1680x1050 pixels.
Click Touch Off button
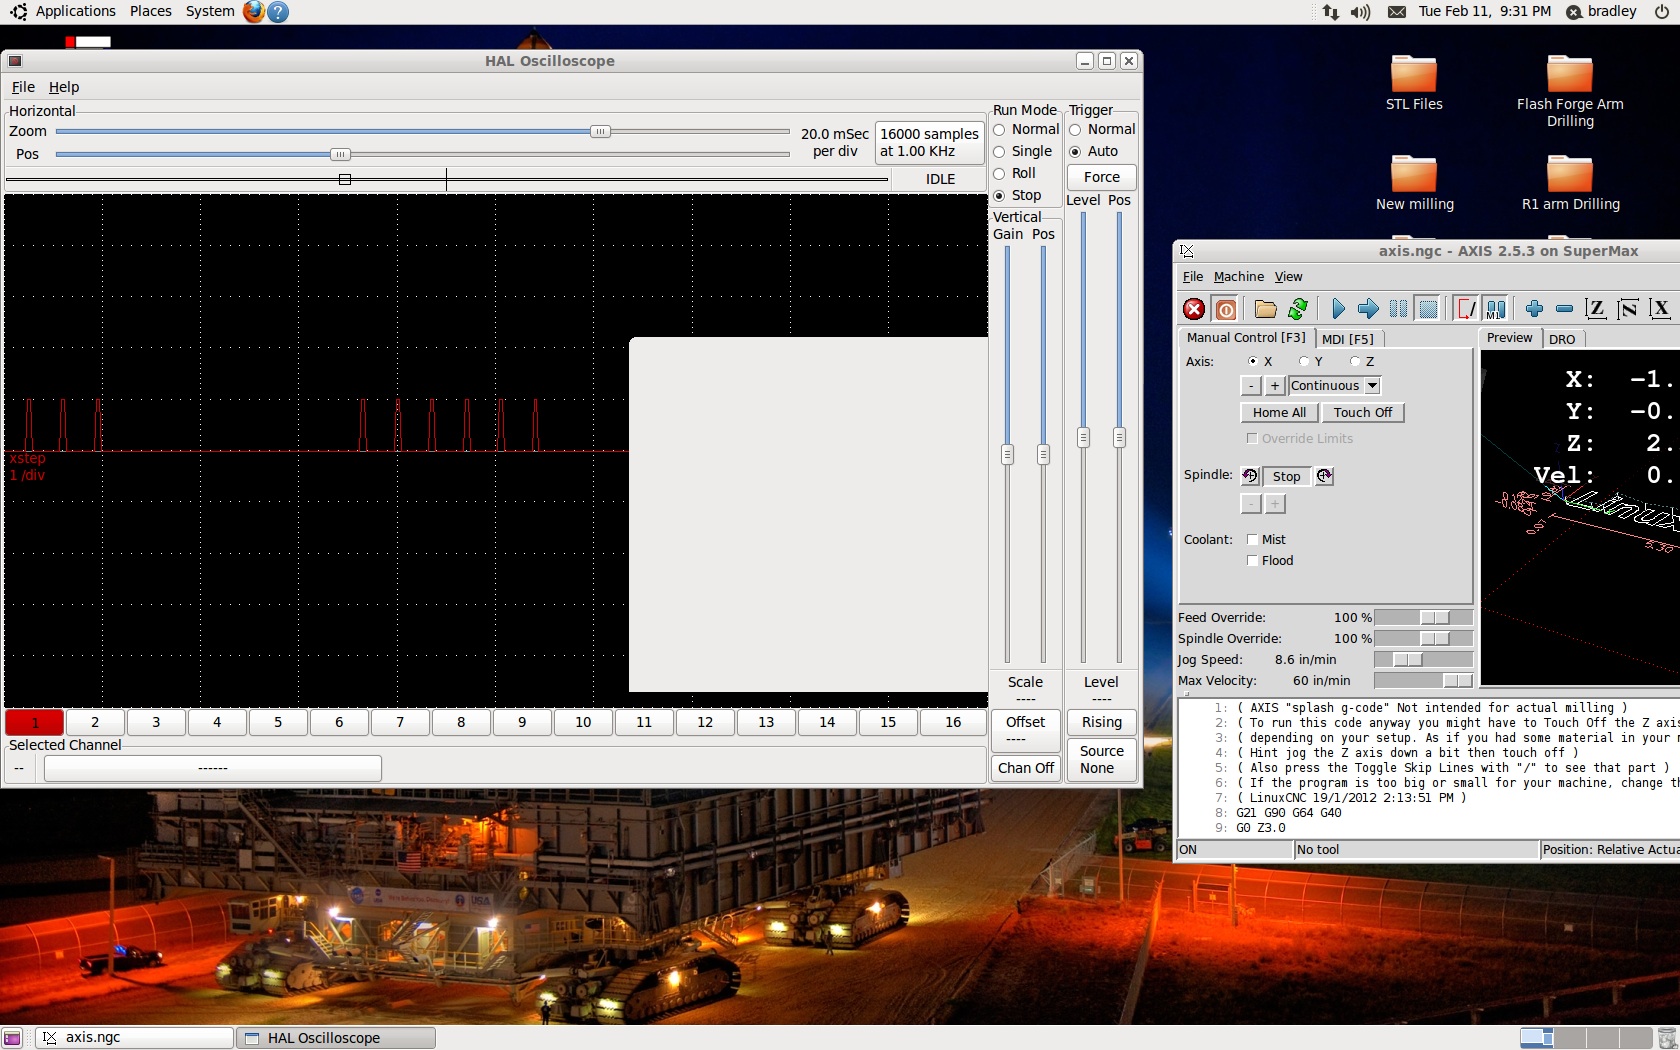[x=1363, y=413]
